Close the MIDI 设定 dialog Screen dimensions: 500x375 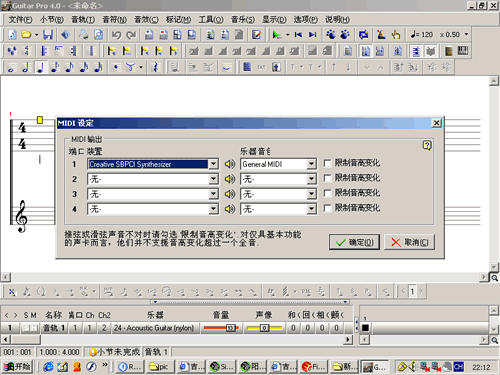click(x=436, y=123)
